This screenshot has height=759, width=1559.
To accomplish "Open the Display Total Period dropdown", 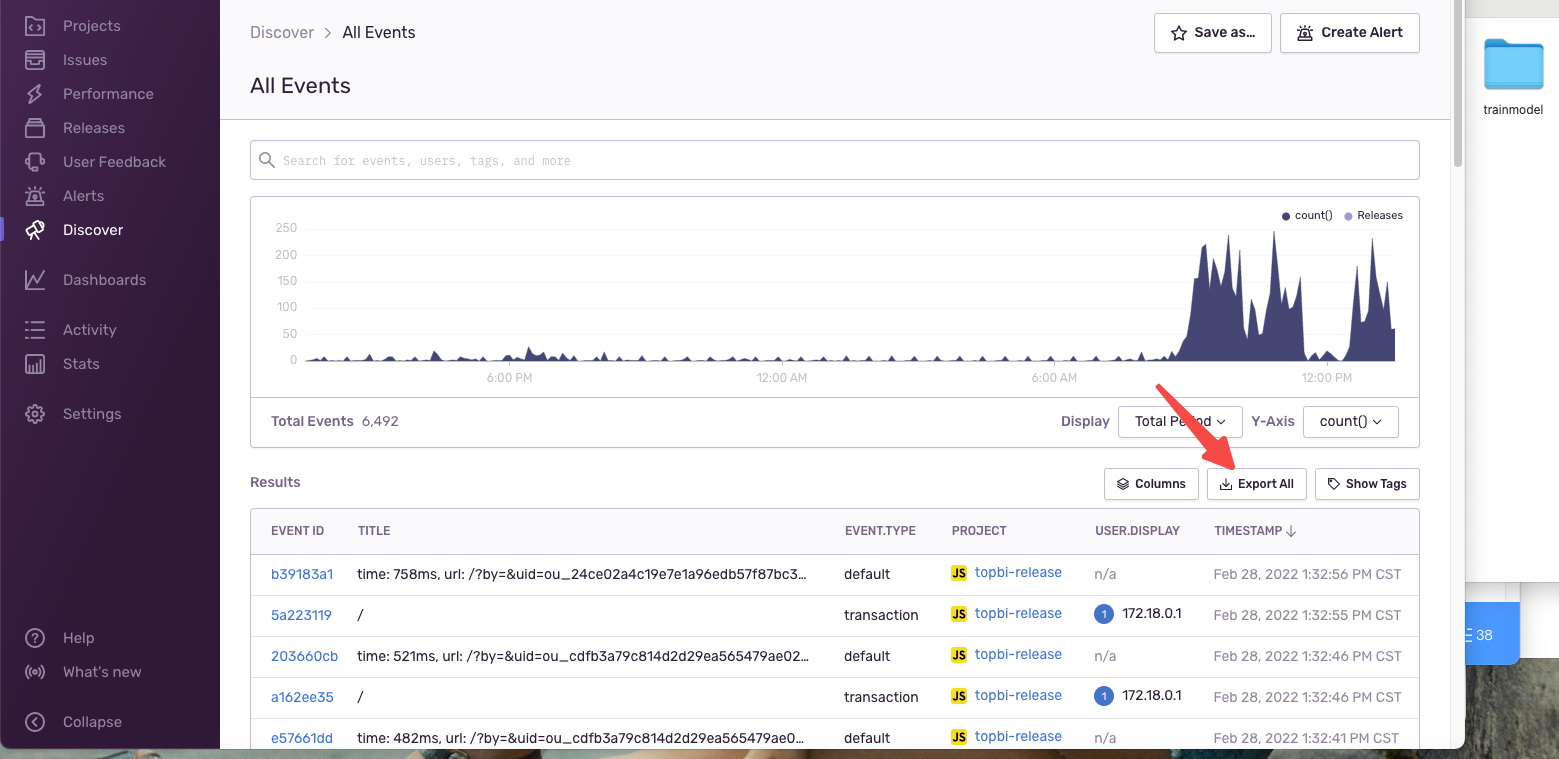I will [1180, 422].
